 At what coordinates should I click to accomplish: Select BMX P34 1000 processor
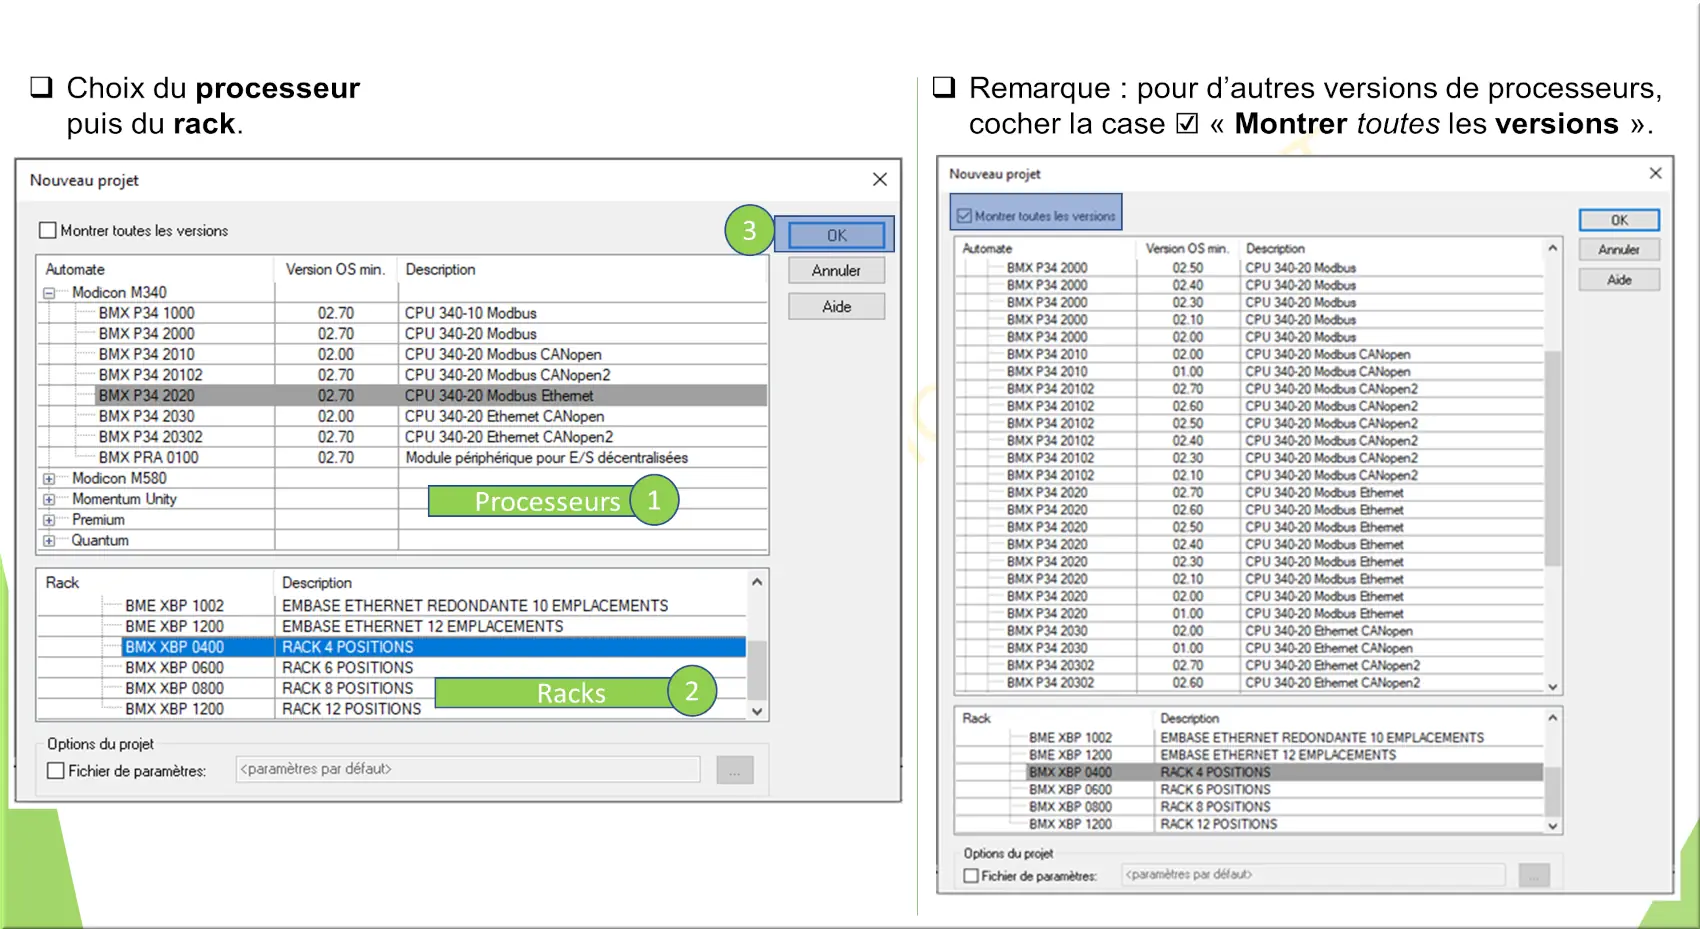tap(146, 313)
